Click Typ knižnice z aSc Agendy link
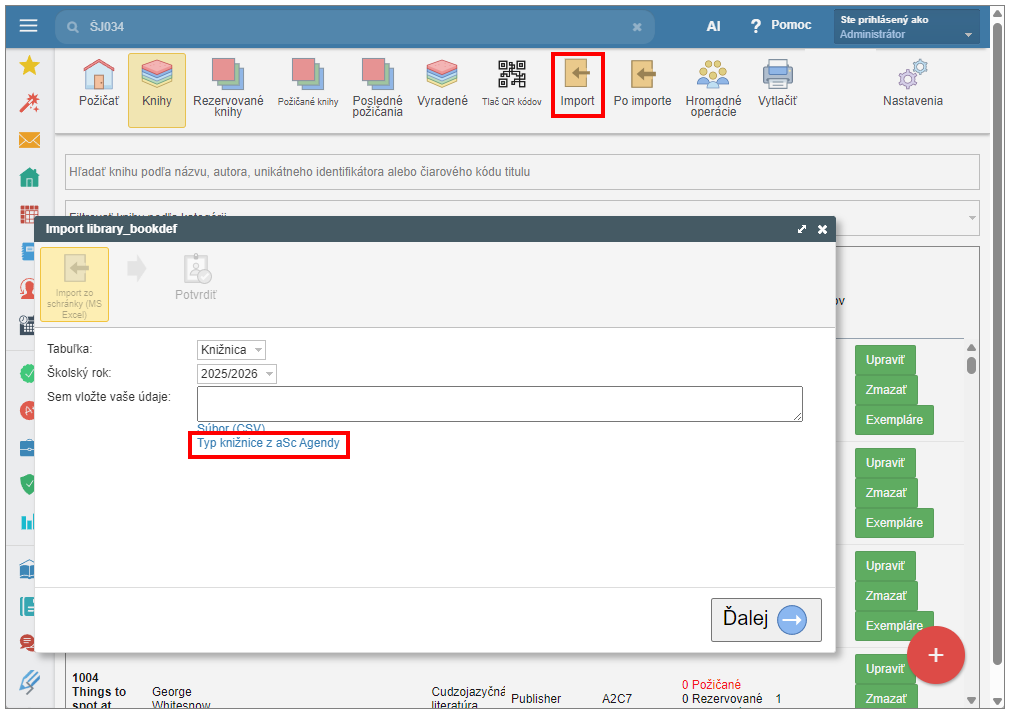This screenshot has width=1010, height=714. [x=268, y=443]
